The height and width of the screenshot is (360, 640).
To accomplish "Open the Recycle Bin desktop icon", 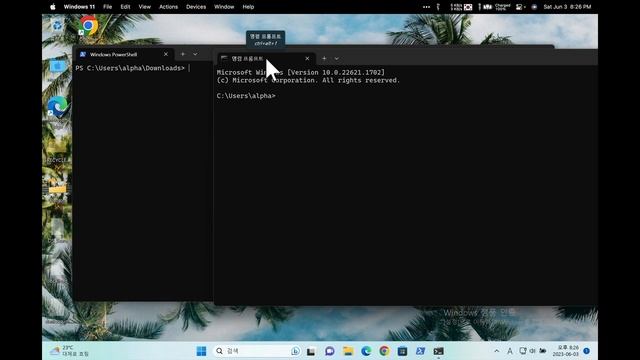I will [x=58, y=26].
